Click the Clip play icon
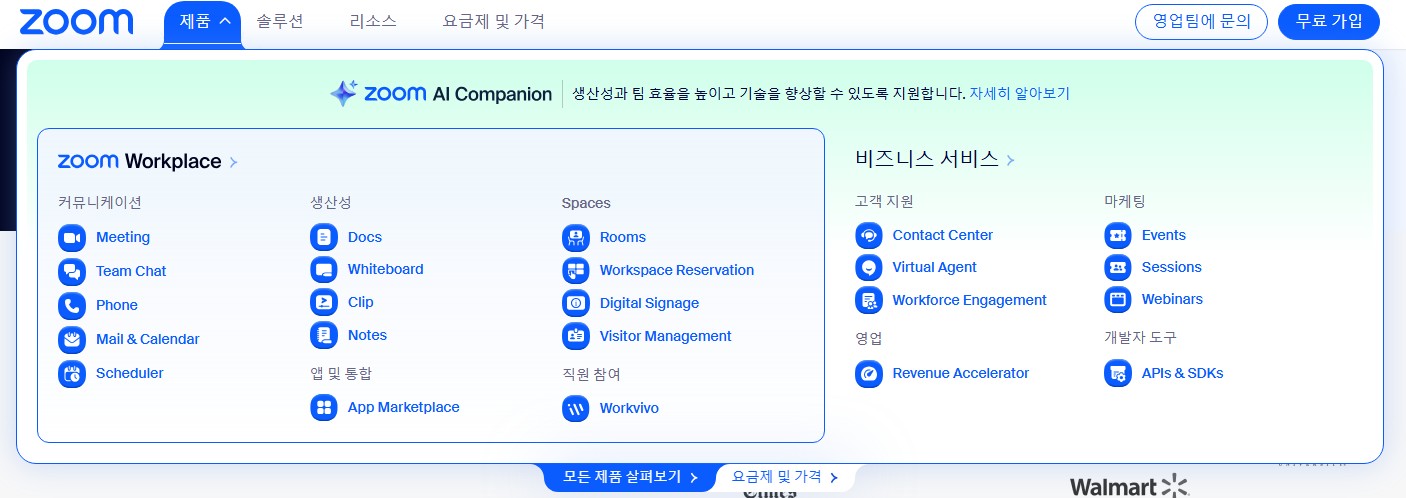Image resolution: width=1406 pixels, height=498 pixels. (x=324, y=303)
